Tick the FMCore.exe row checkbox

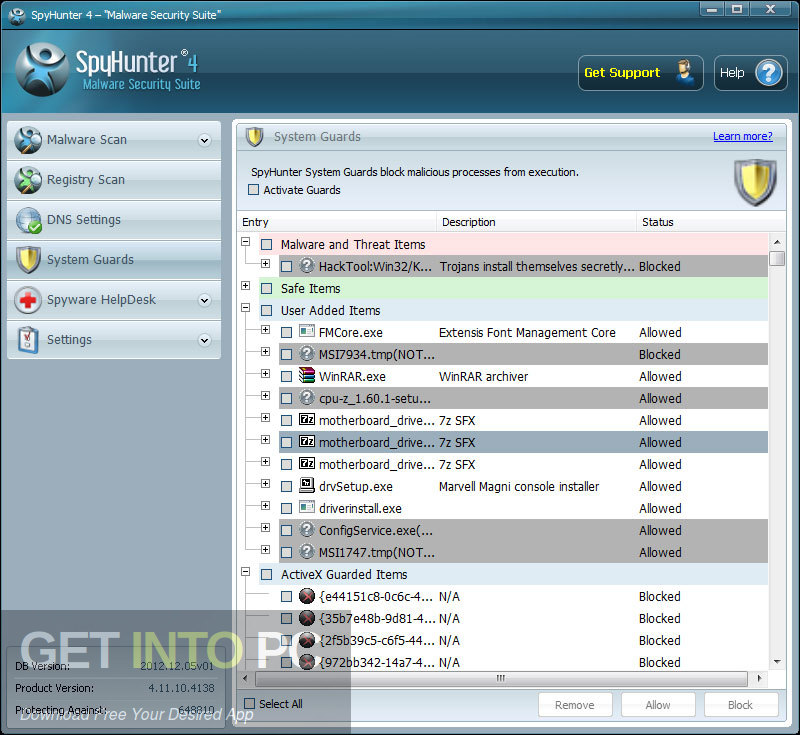(x=287, y=333)
